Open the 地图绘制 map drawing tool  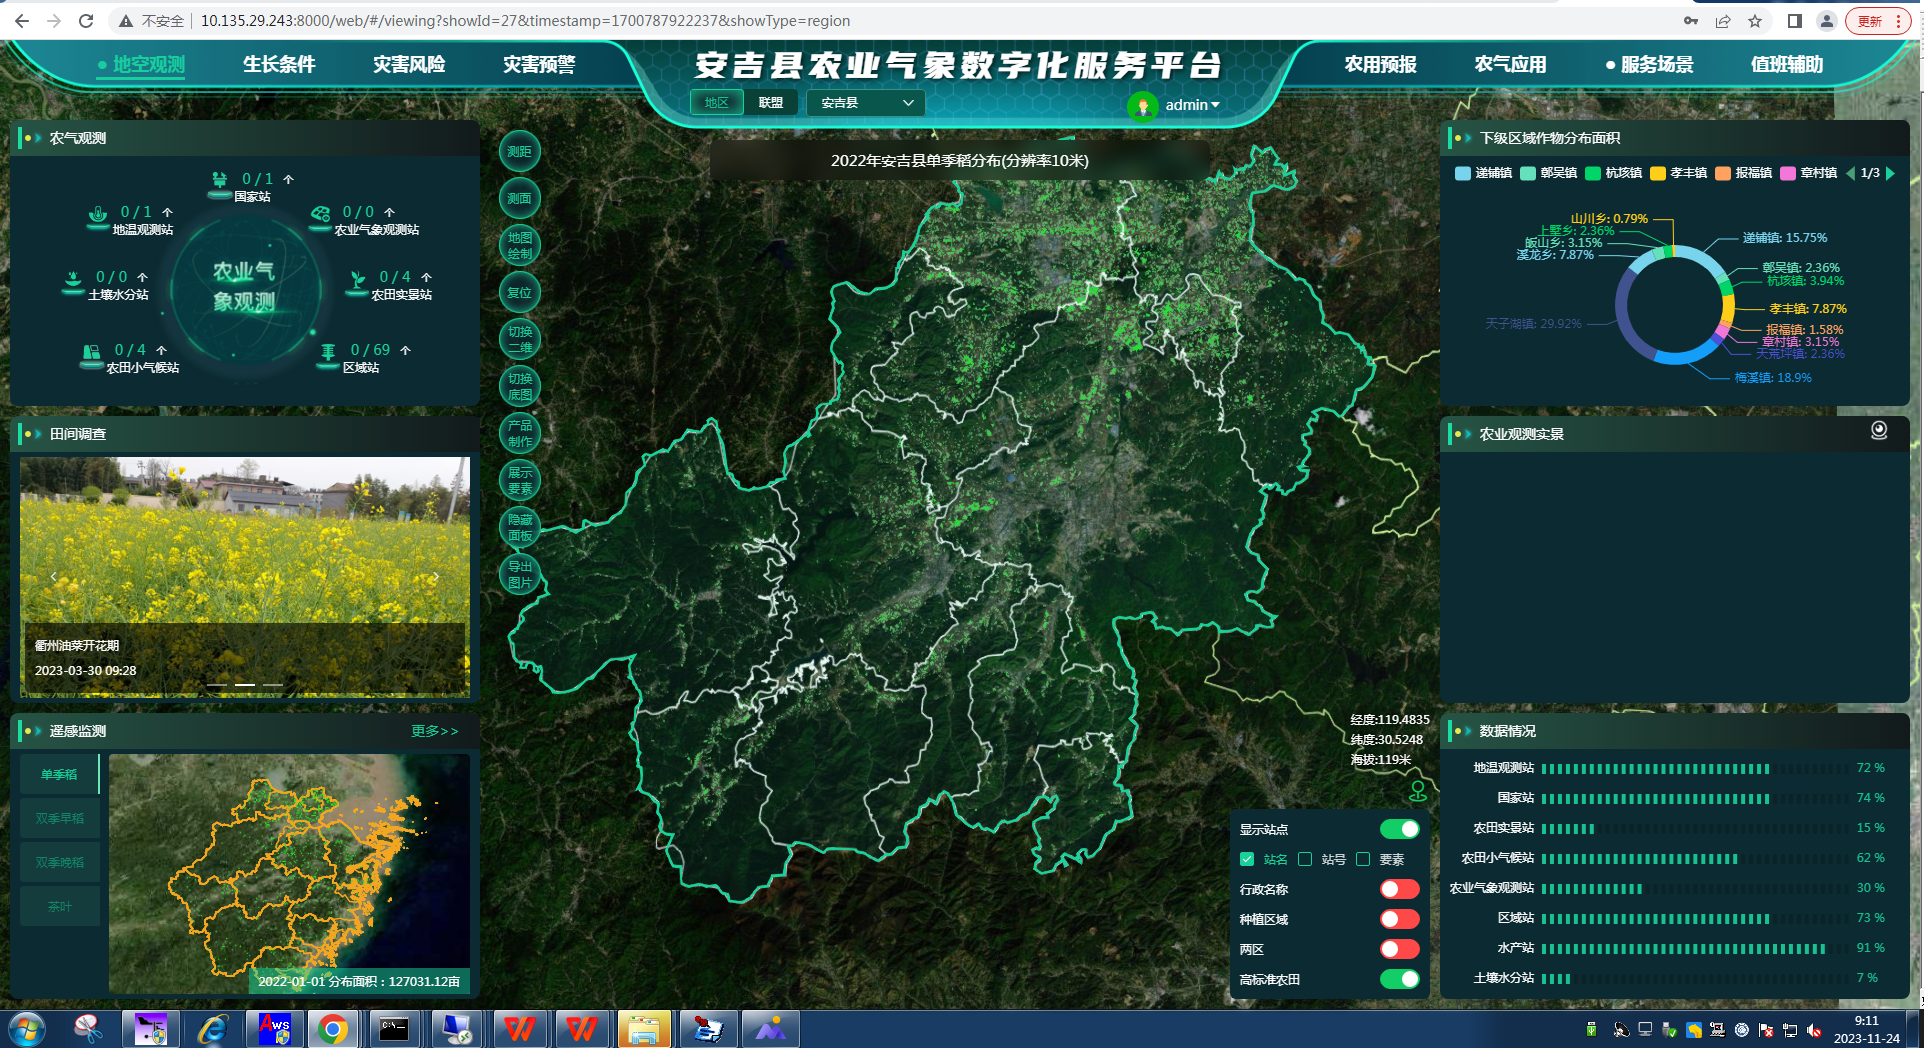tap(519, 246)
